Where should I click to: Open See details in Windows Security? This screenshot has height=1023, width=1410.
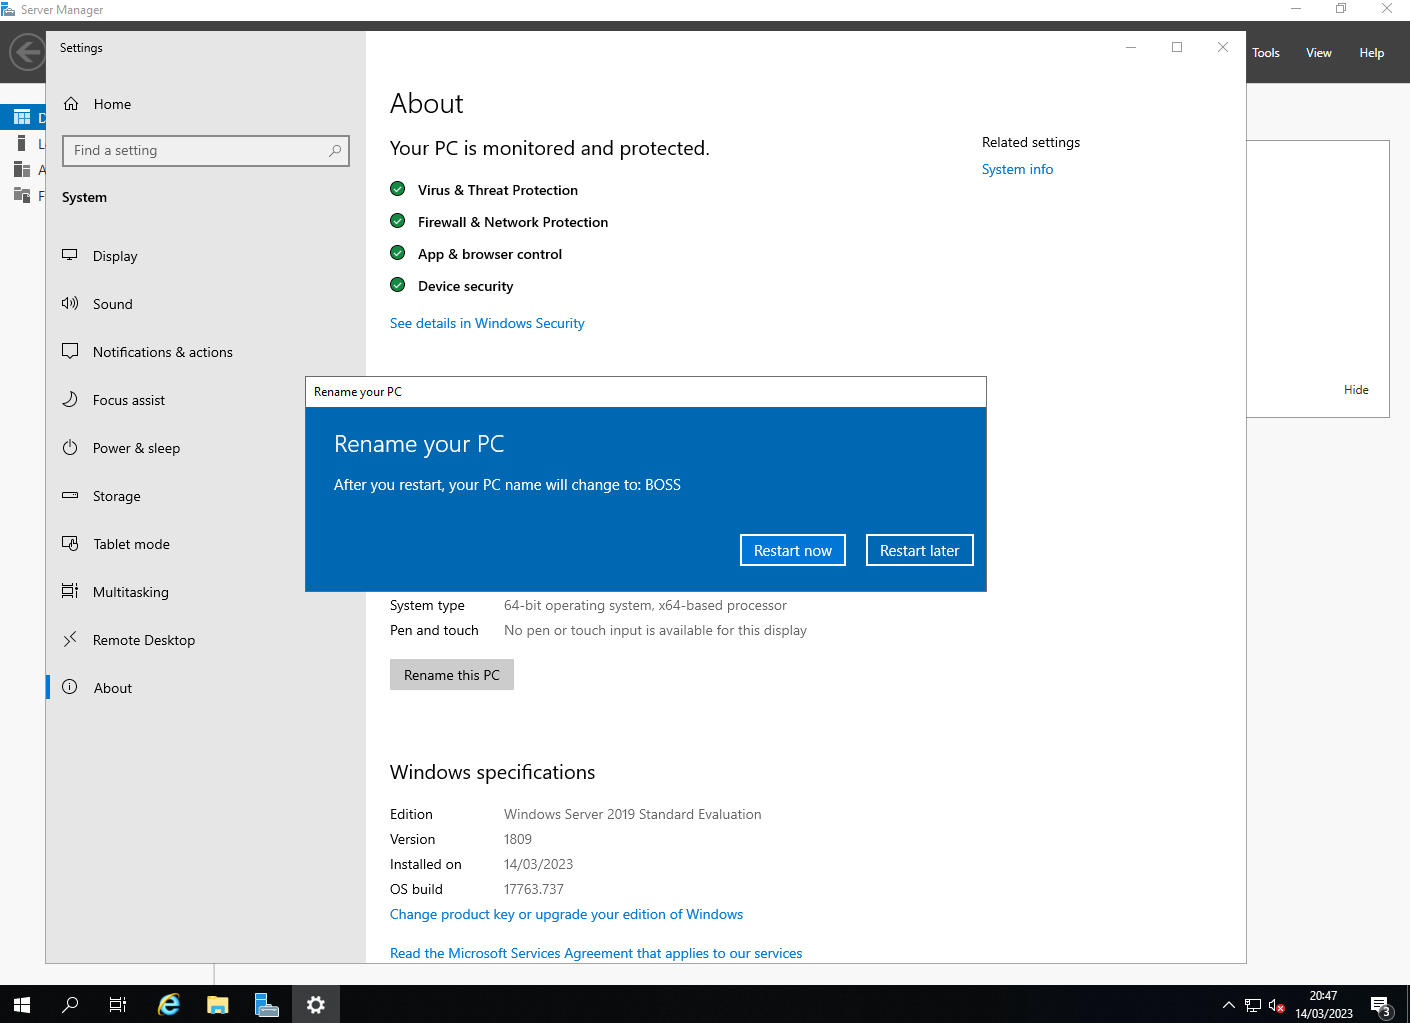(487, 323)
